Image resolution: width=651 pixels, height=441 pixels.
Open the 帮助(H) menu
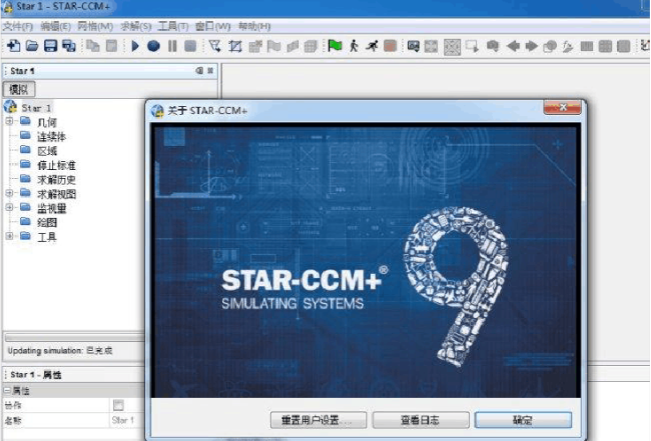[254, 27]
